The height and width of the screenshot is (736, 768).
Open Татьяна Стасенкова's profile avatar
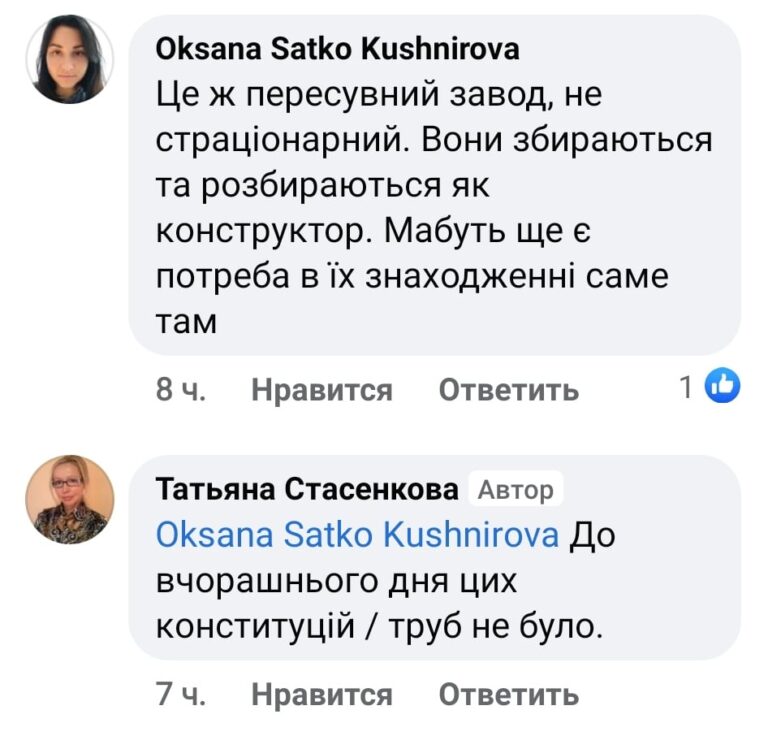70,499
